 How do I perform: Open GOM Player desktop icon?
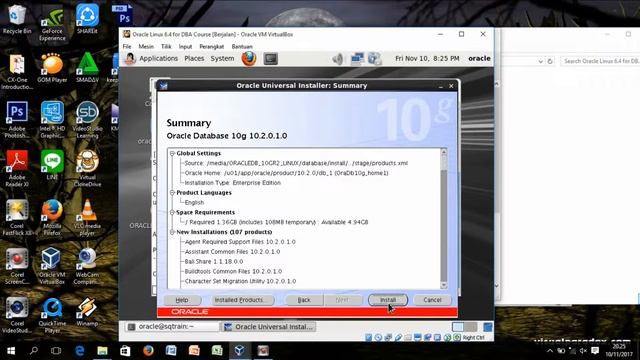(x=52, y=68)
